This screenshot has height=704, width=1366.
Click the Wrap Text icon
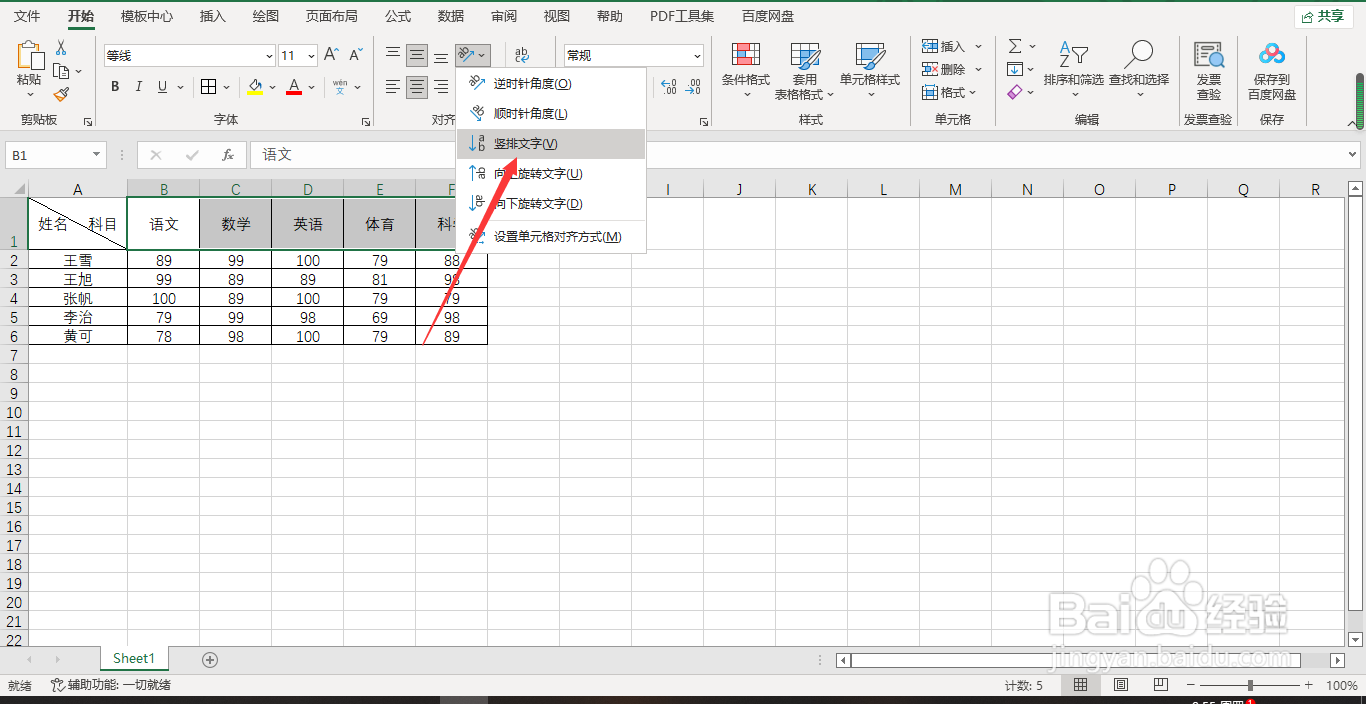(522, 56)
